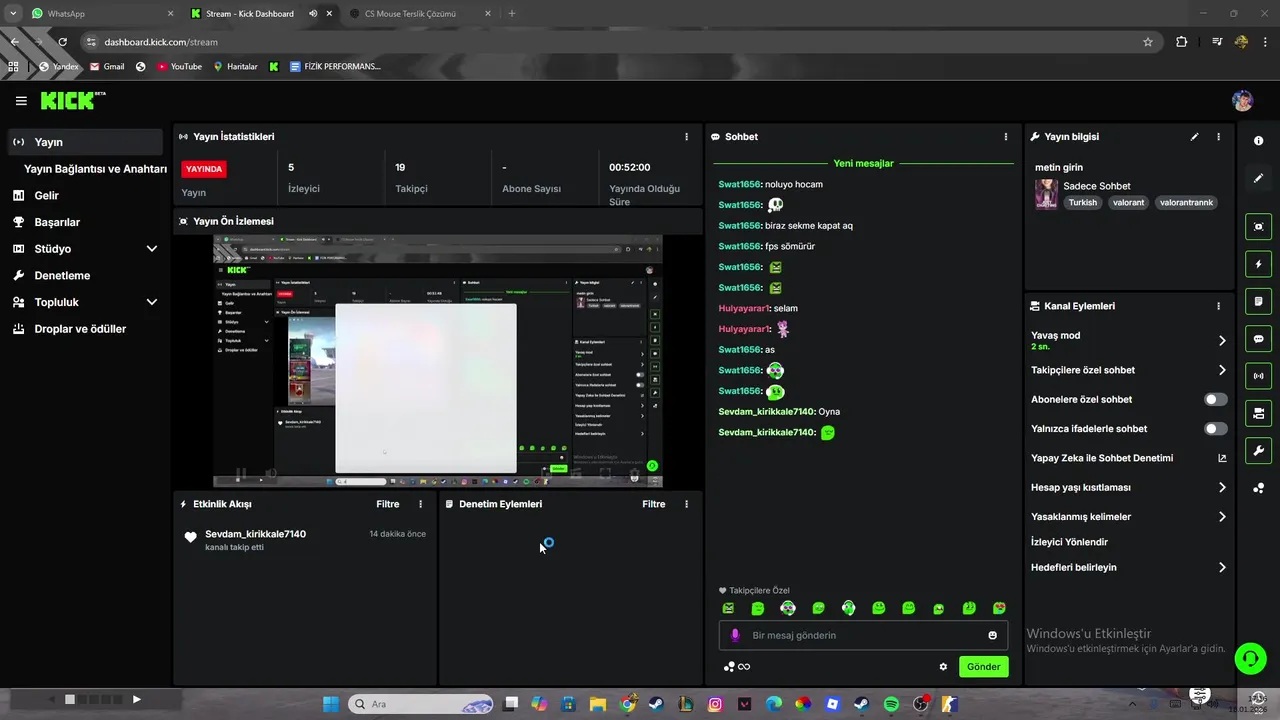Open Spotify from the Windows taskbar
The width and height of the screenshot is (1280, 720).
[891, 704]
